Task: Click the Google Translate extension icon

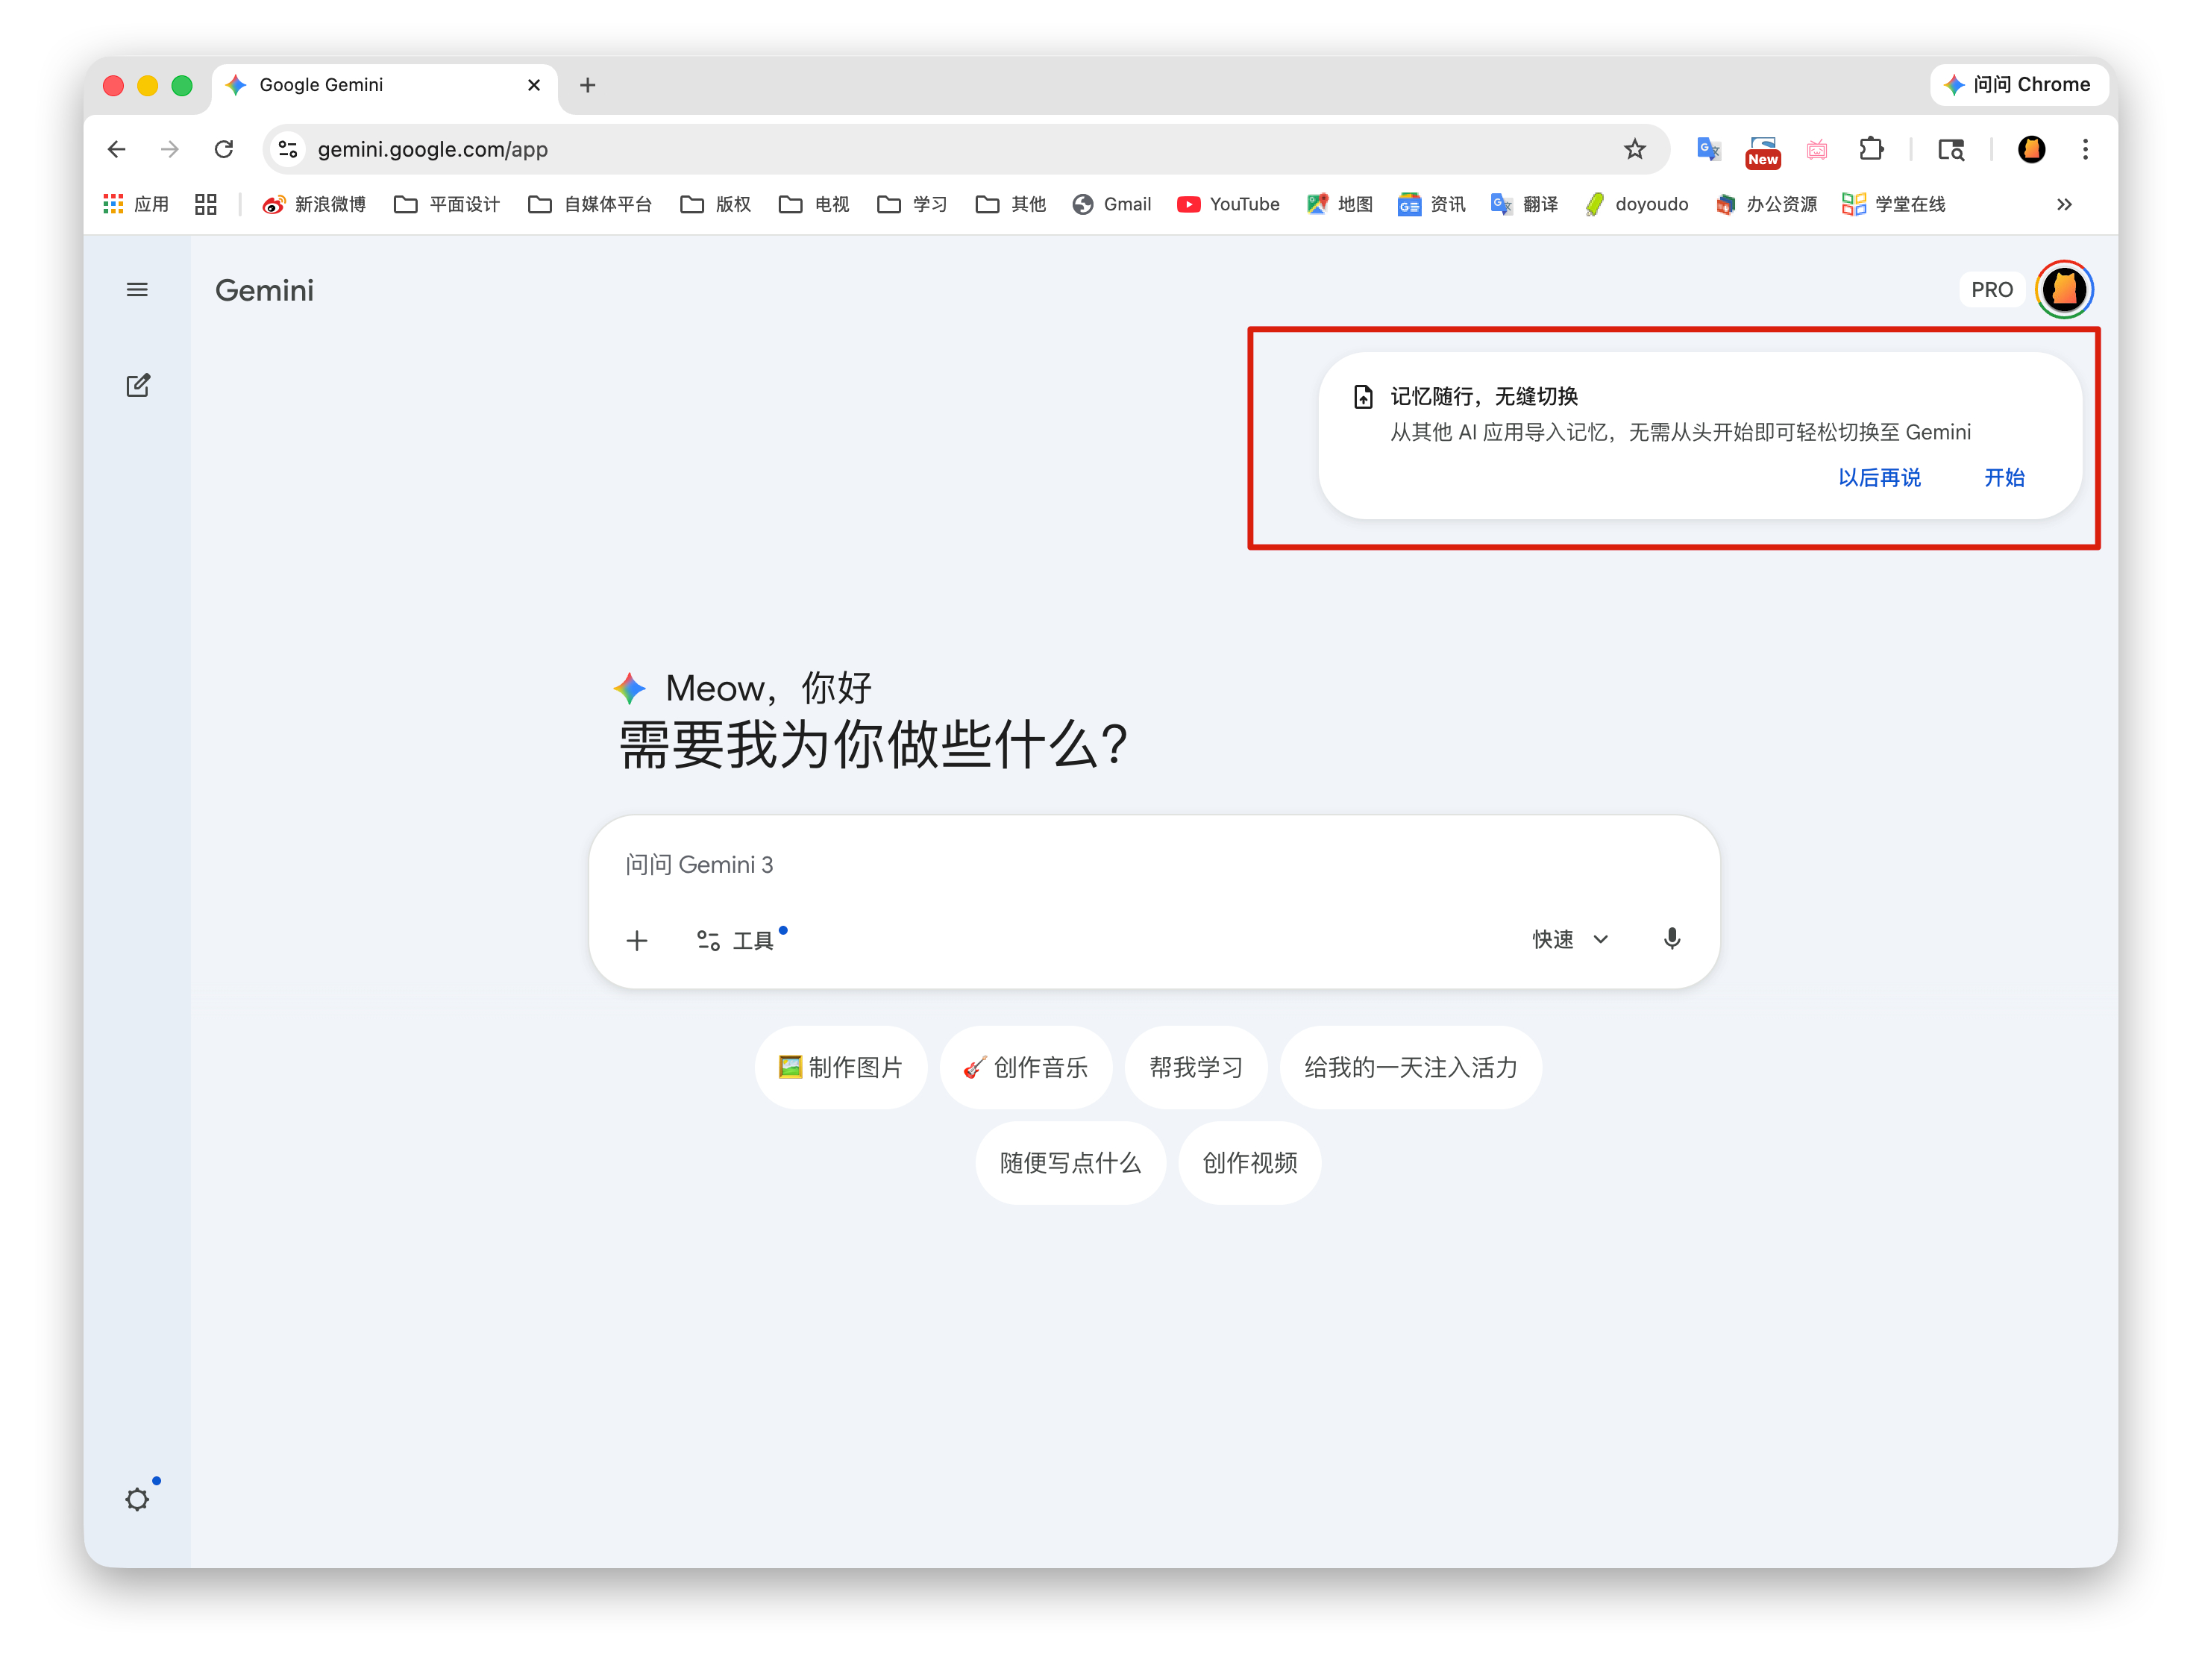Action: click(1708, 149)
